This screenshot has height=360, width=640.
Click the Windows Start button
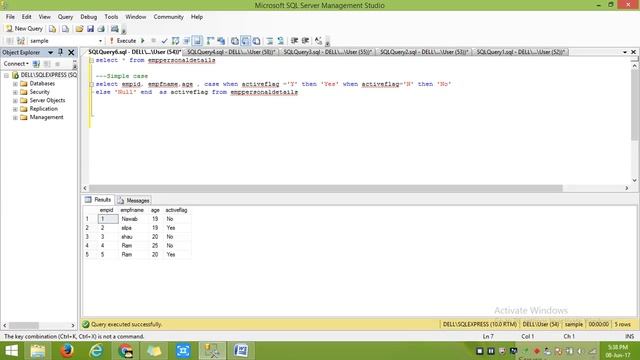(x=11, y=351)
